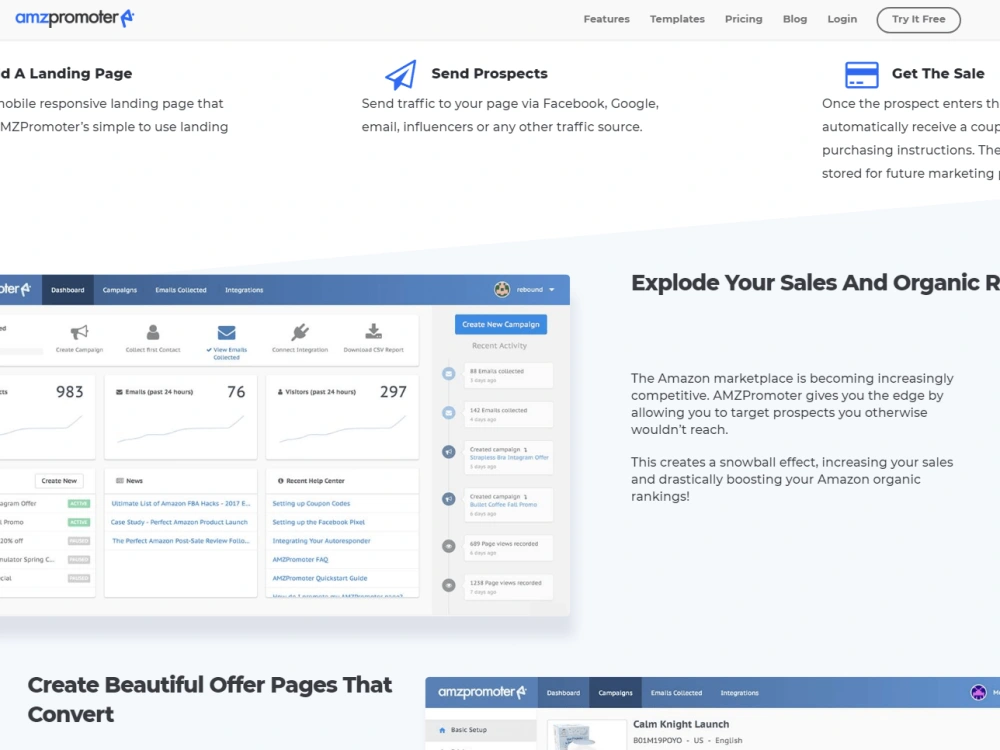1000x750 pixels.
Task: Click the credit card Get The Sale icon
Action: 862,75
